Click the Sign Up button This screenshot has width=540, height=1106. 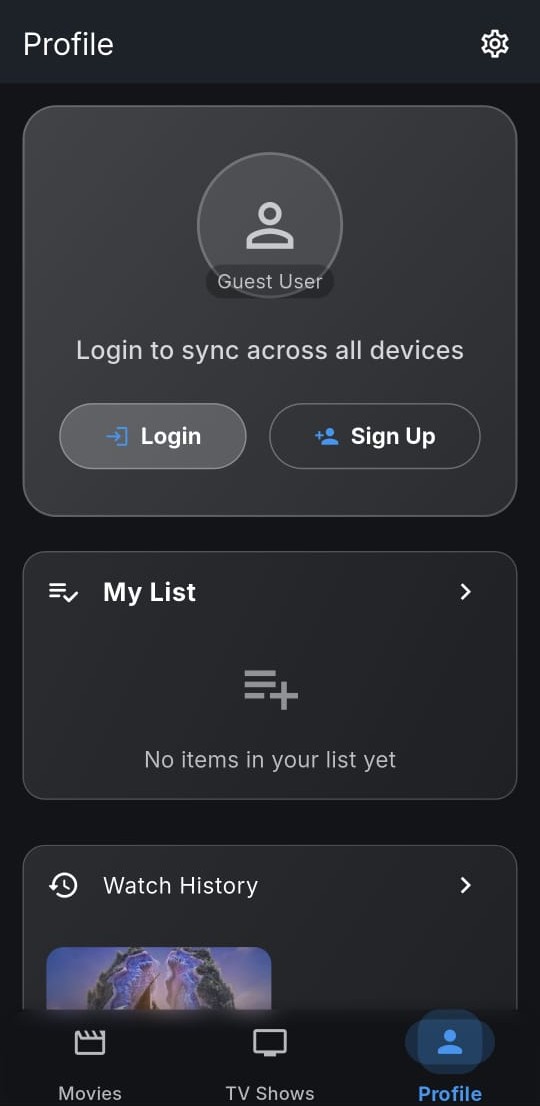[x=375, y=436]
